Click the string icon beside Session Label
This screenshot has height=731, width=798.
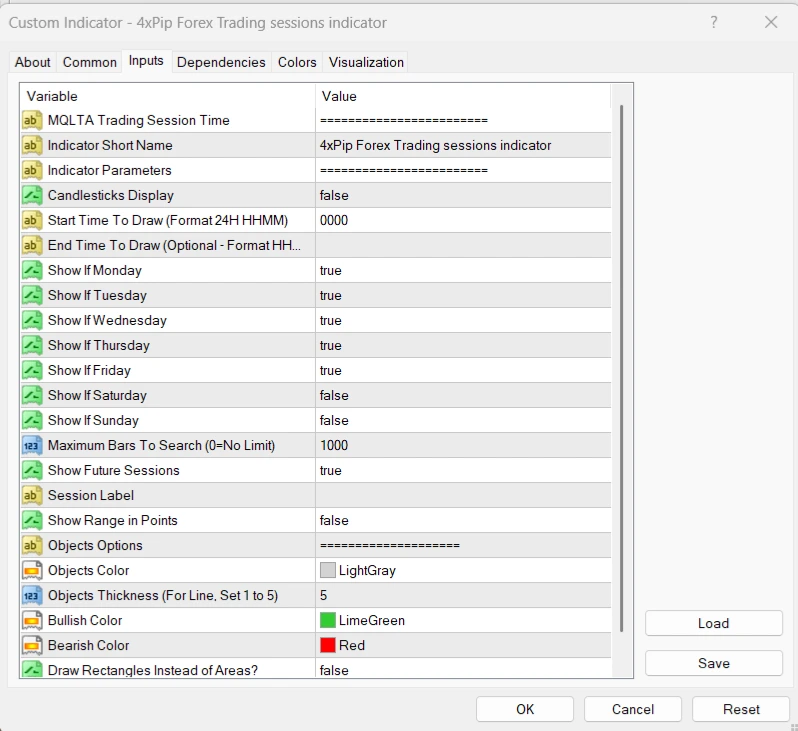click(x=32, y=495)
